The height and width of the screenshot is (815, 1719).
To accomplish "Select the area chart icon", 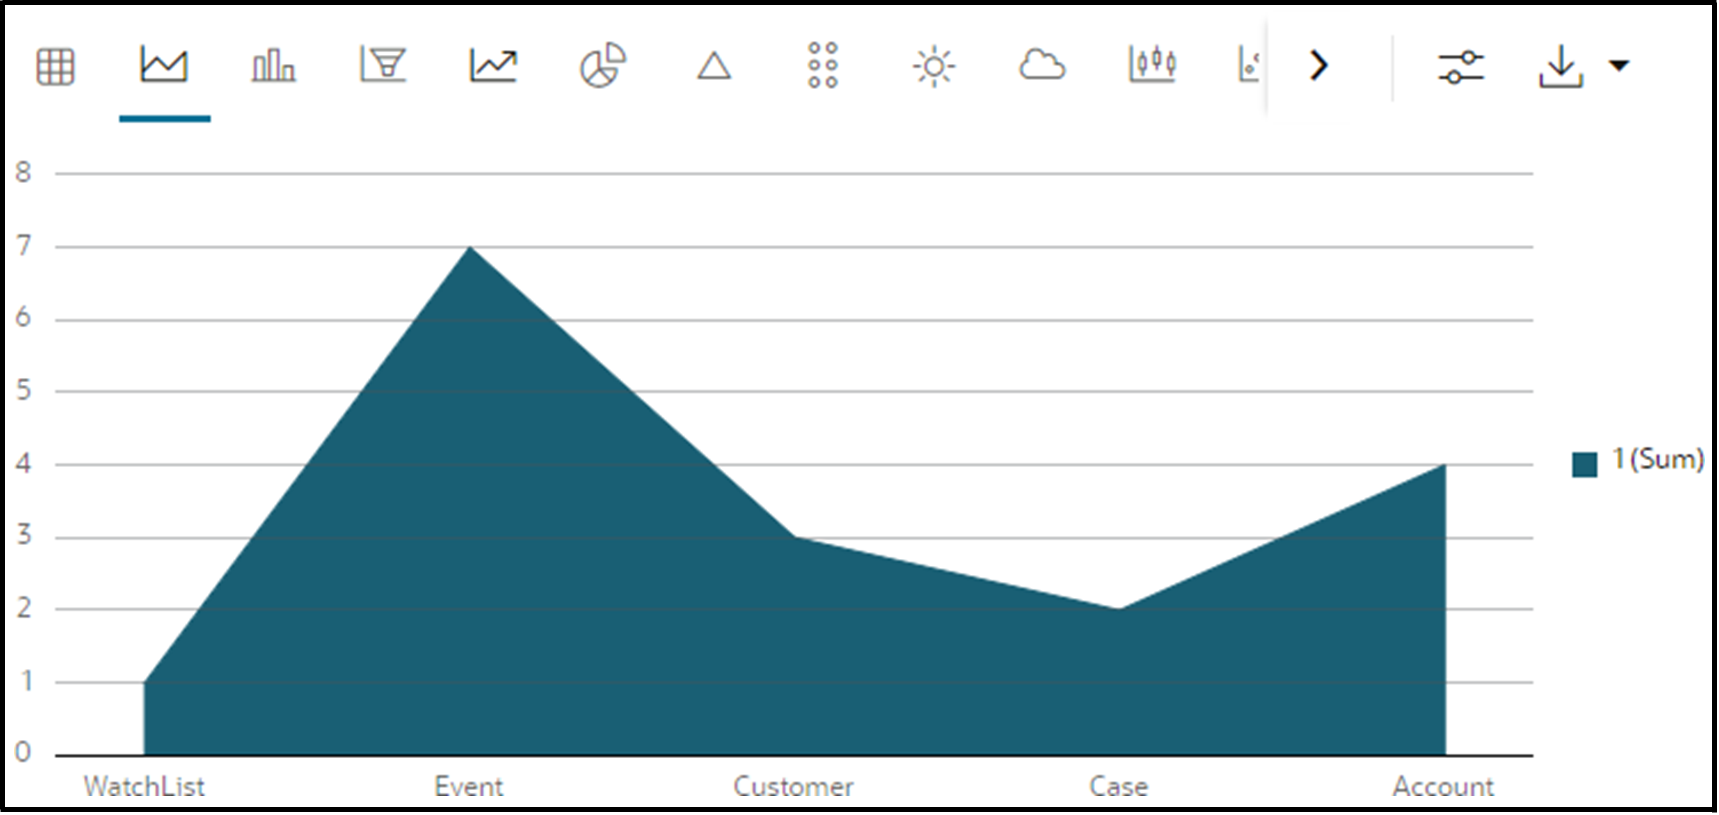I will (164, 66).
